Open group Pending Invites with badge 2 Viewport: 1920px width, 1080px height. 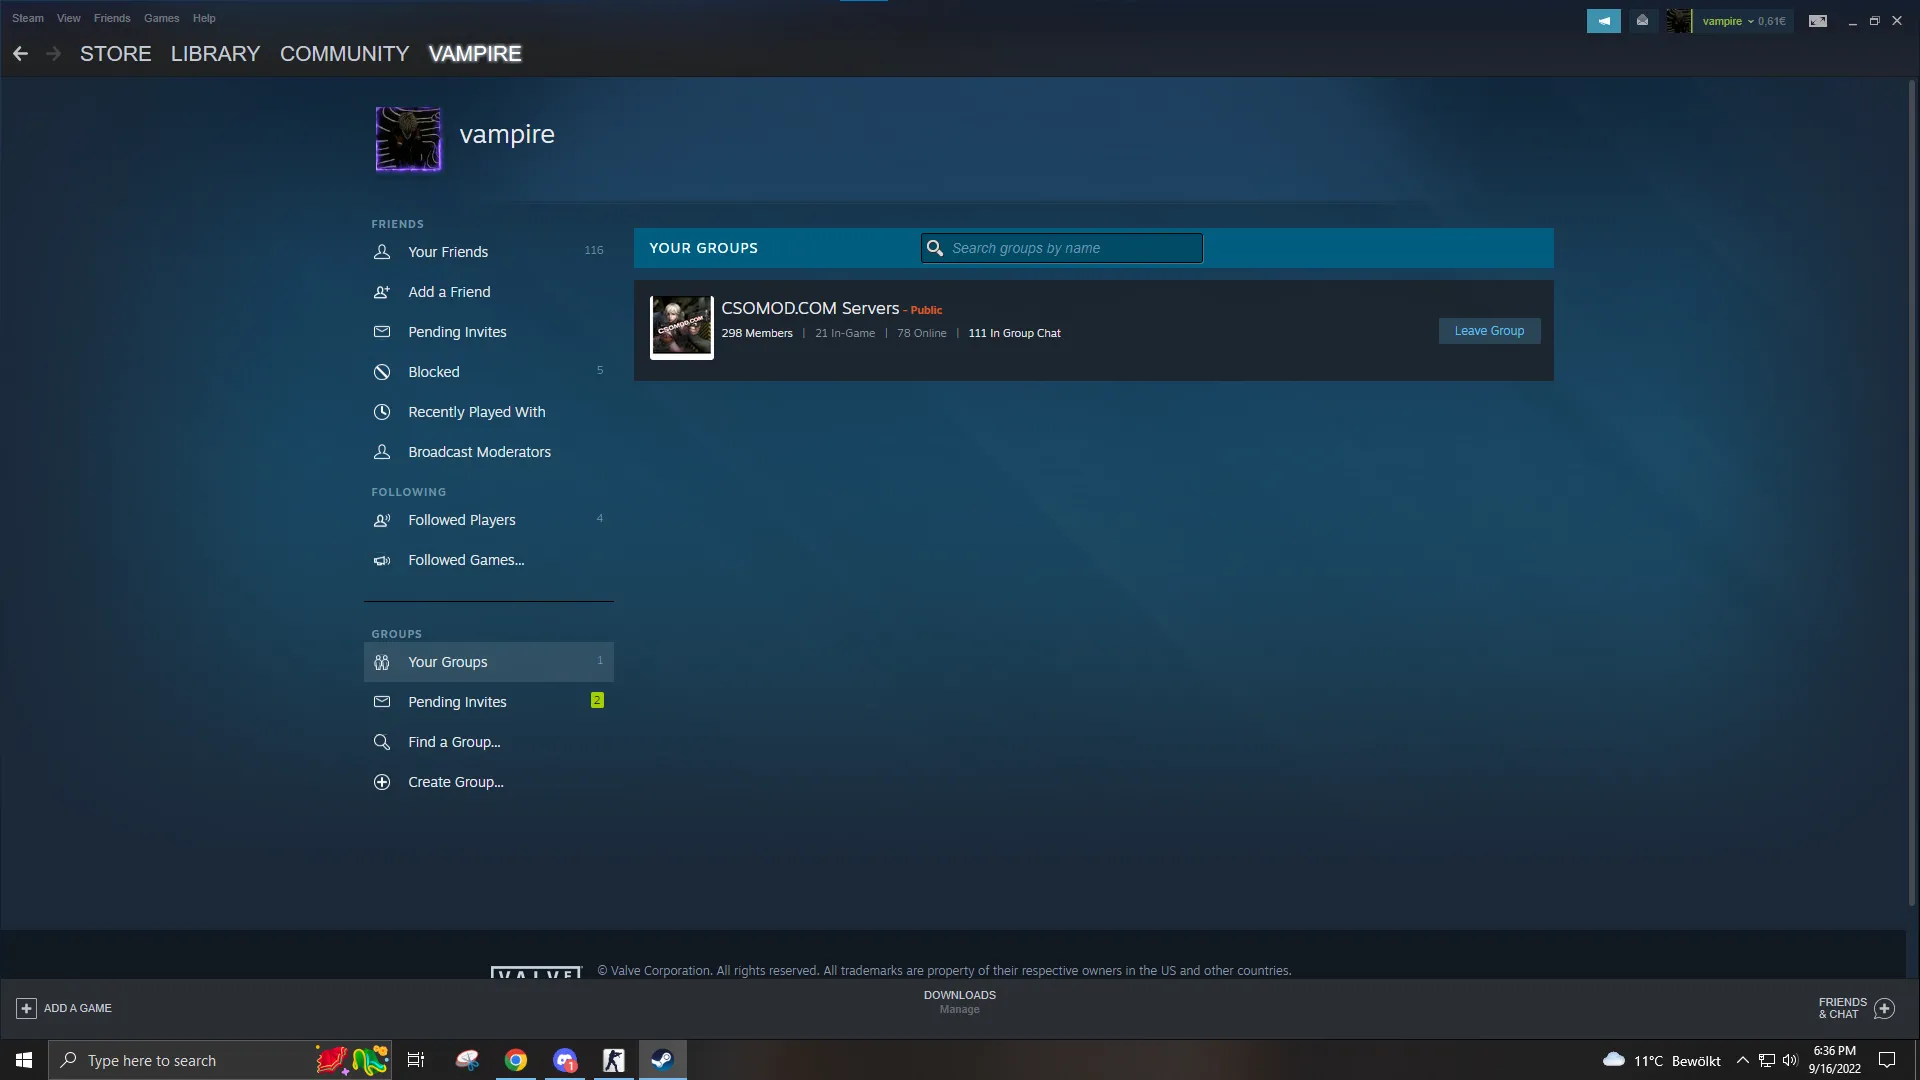489,702
